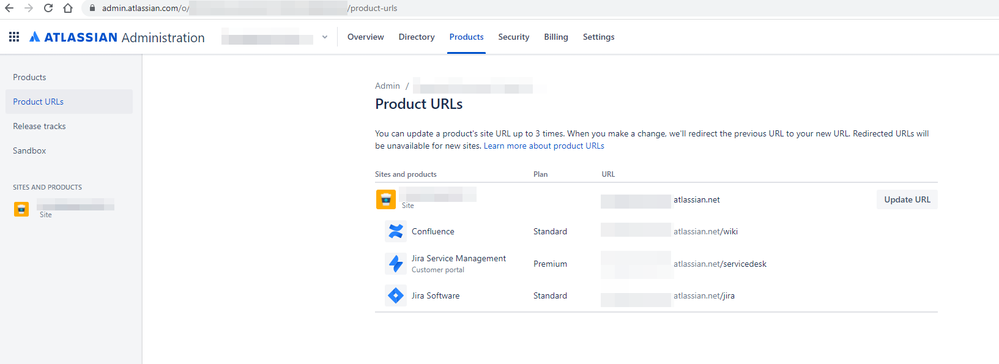Click the Admin breadcrumb link
Screen dimensions: 999x364
387,85
